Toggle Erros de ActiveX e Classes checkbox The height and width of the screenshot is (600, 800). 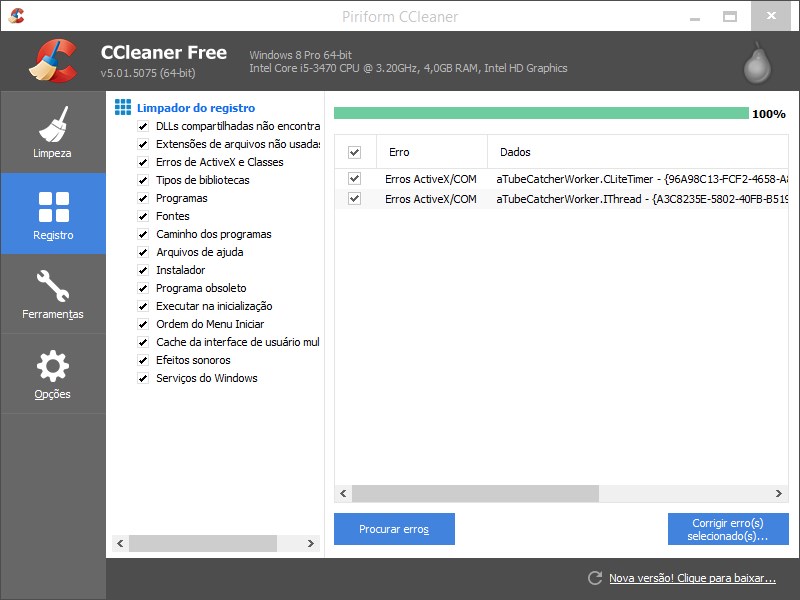tap(143, 162)
